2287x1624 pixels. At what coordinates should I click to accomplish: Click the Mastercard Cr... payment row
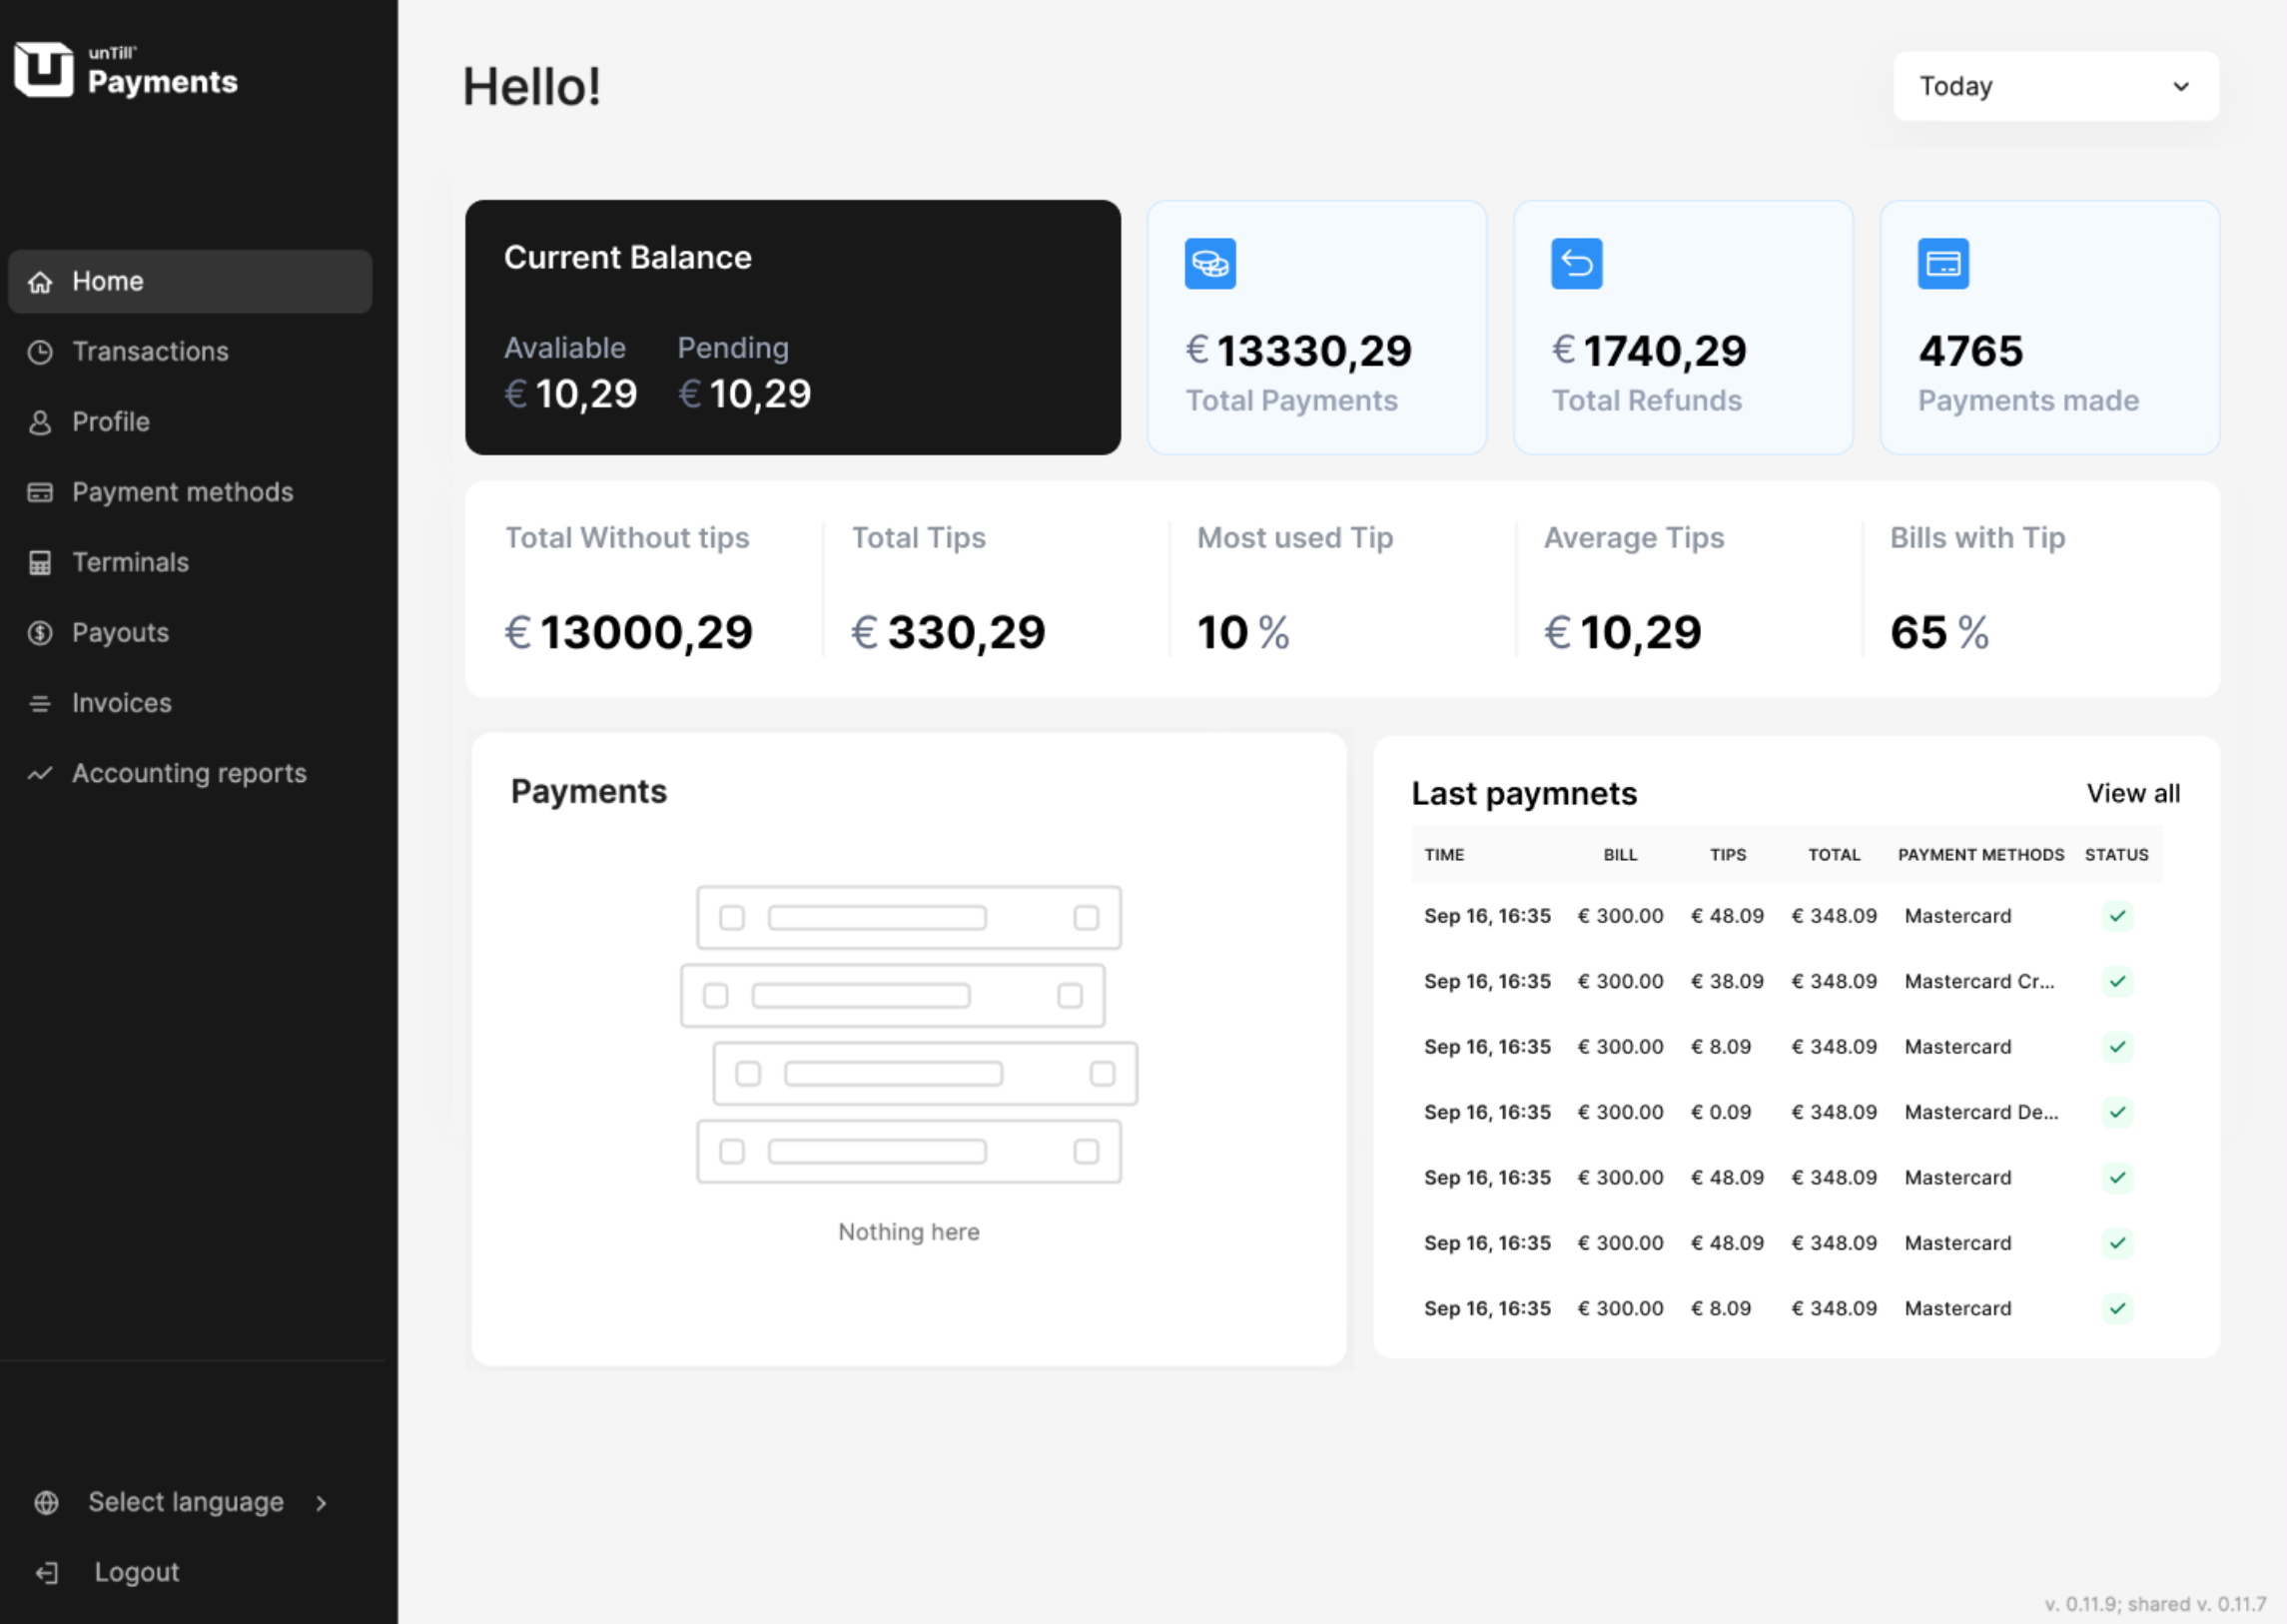(x=1978, y=981)
